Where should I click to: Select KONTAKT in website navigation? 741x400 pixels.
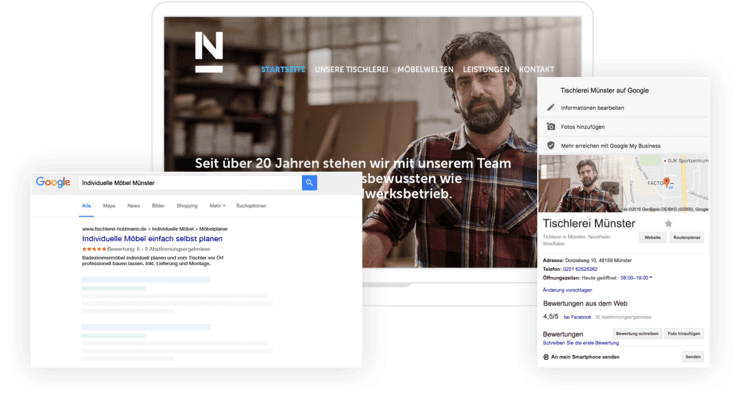[x=537, y=70]
